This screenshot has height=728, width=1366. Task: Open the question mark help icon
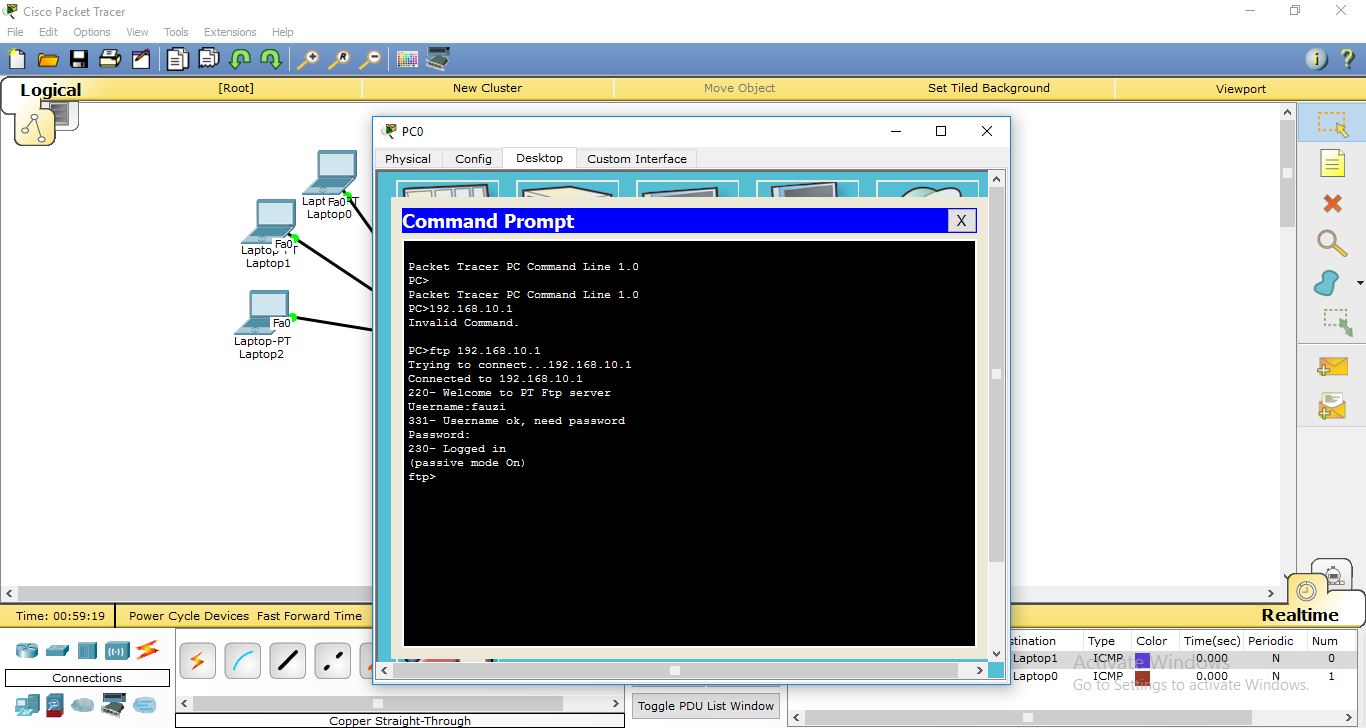point(1347,60)
